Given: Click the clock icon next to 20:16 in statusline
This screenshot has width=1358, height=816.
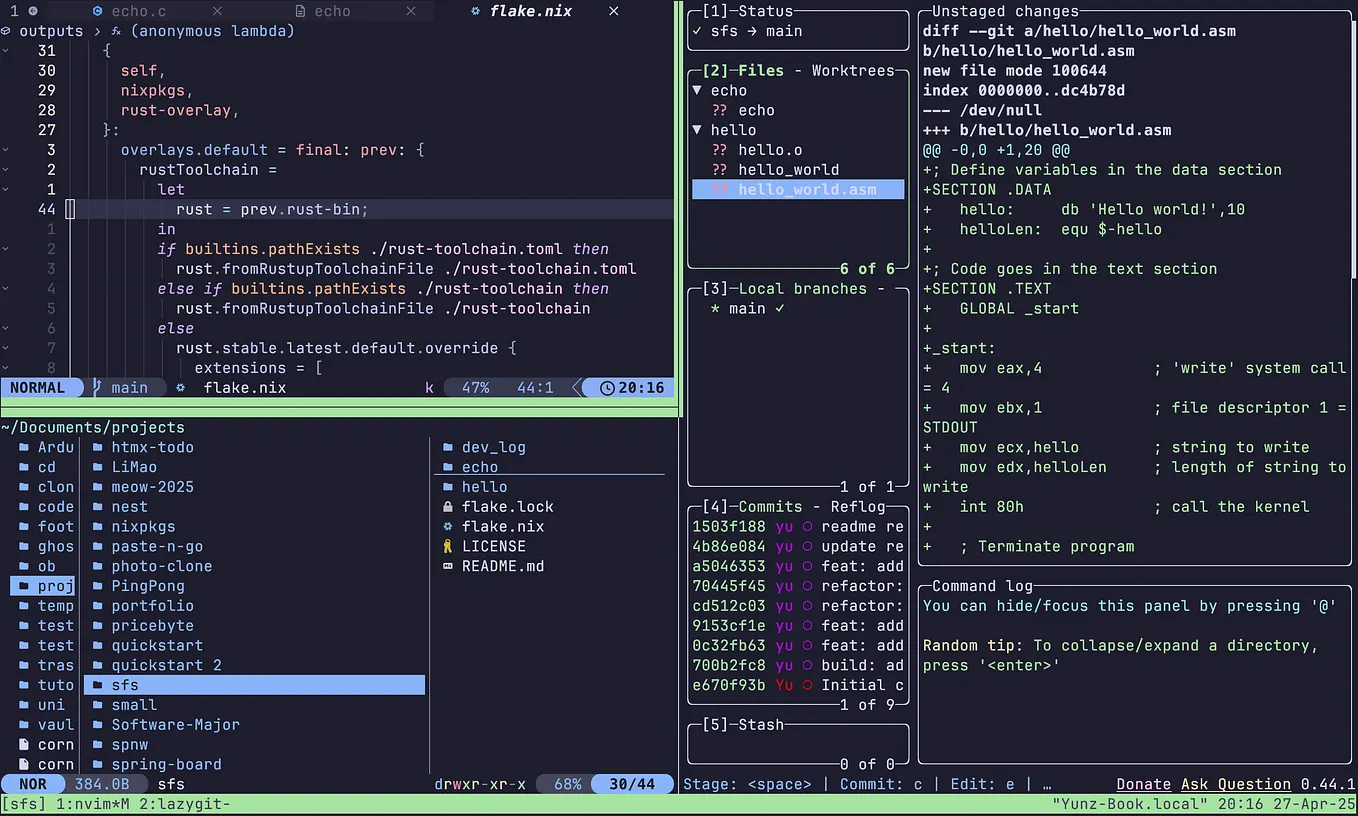Looking at the screenshot, I should (609, 387).
